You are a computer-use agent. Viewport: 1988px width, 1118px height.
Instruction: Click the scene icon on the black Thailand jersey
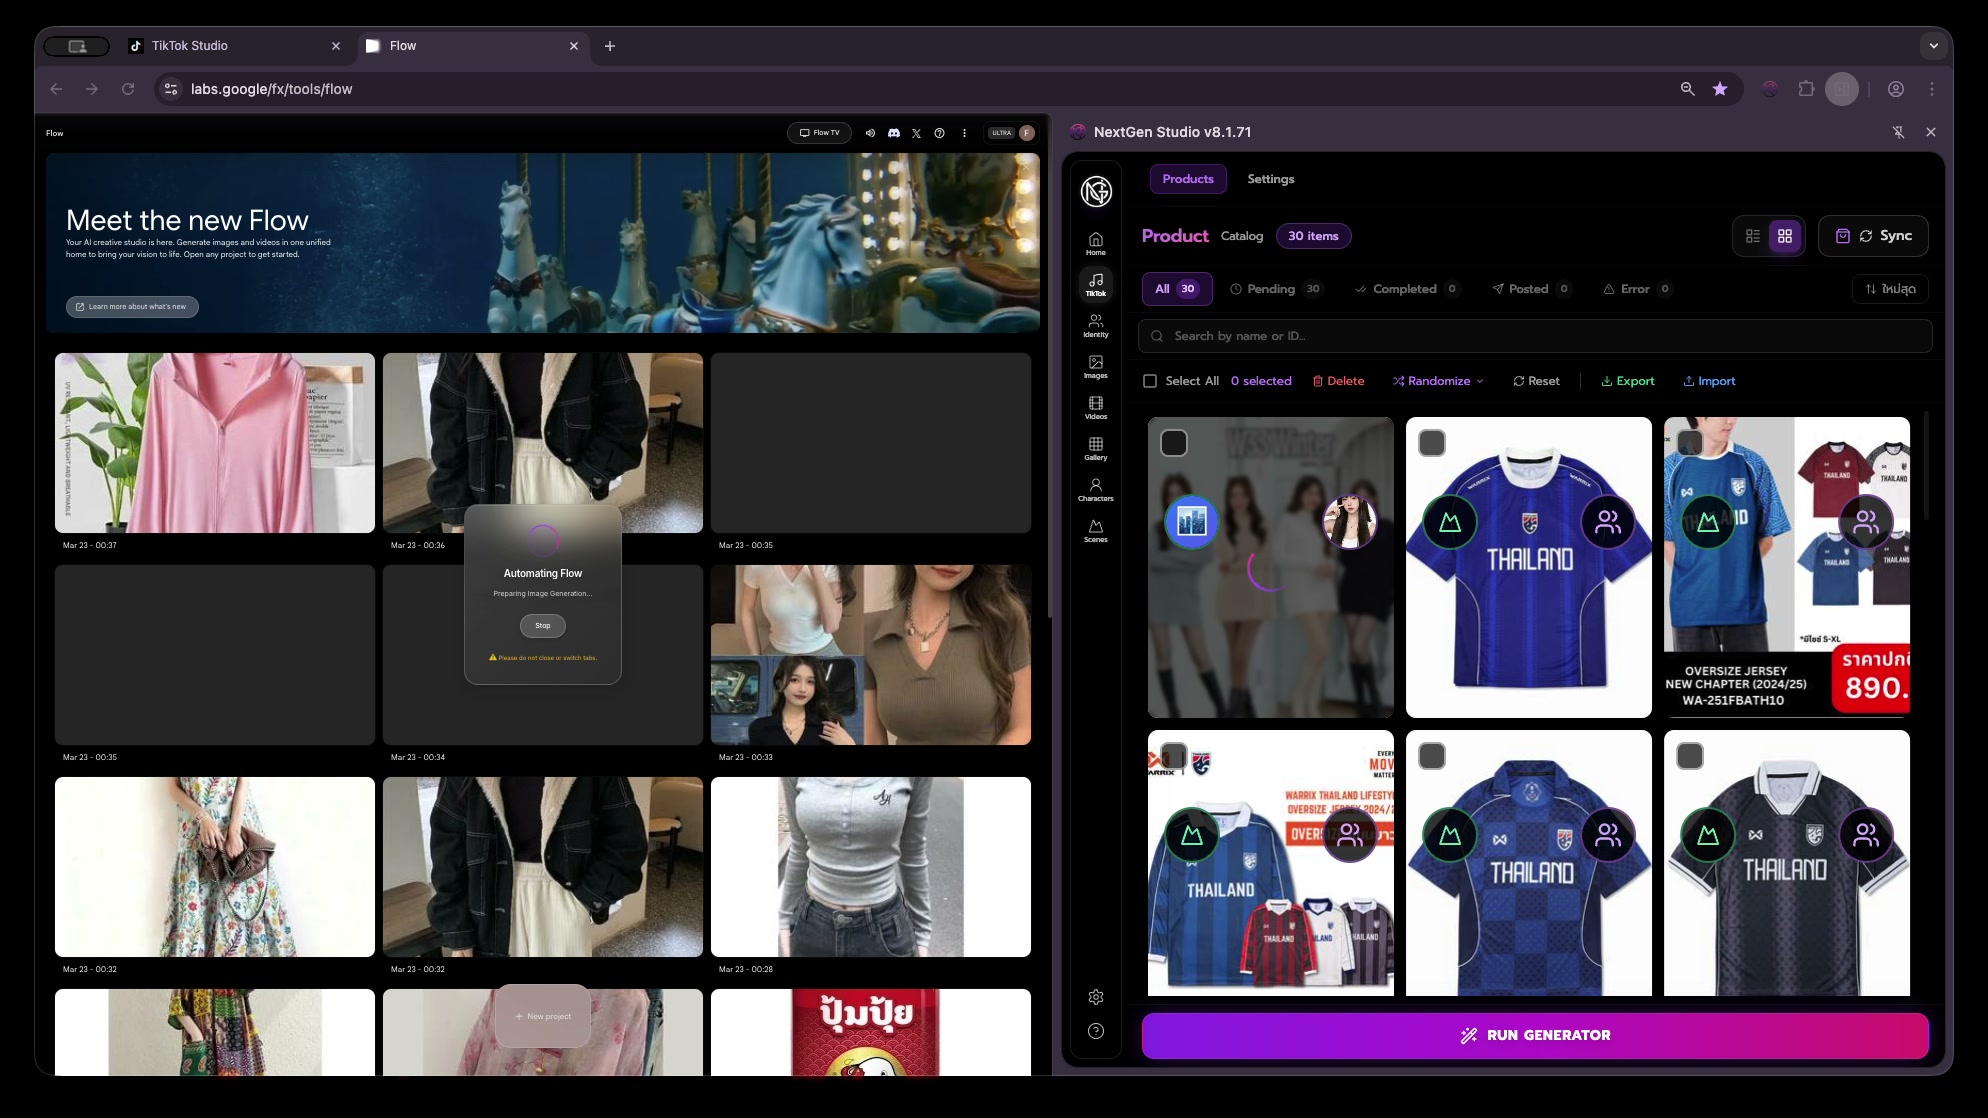[x=1708, y=835]
